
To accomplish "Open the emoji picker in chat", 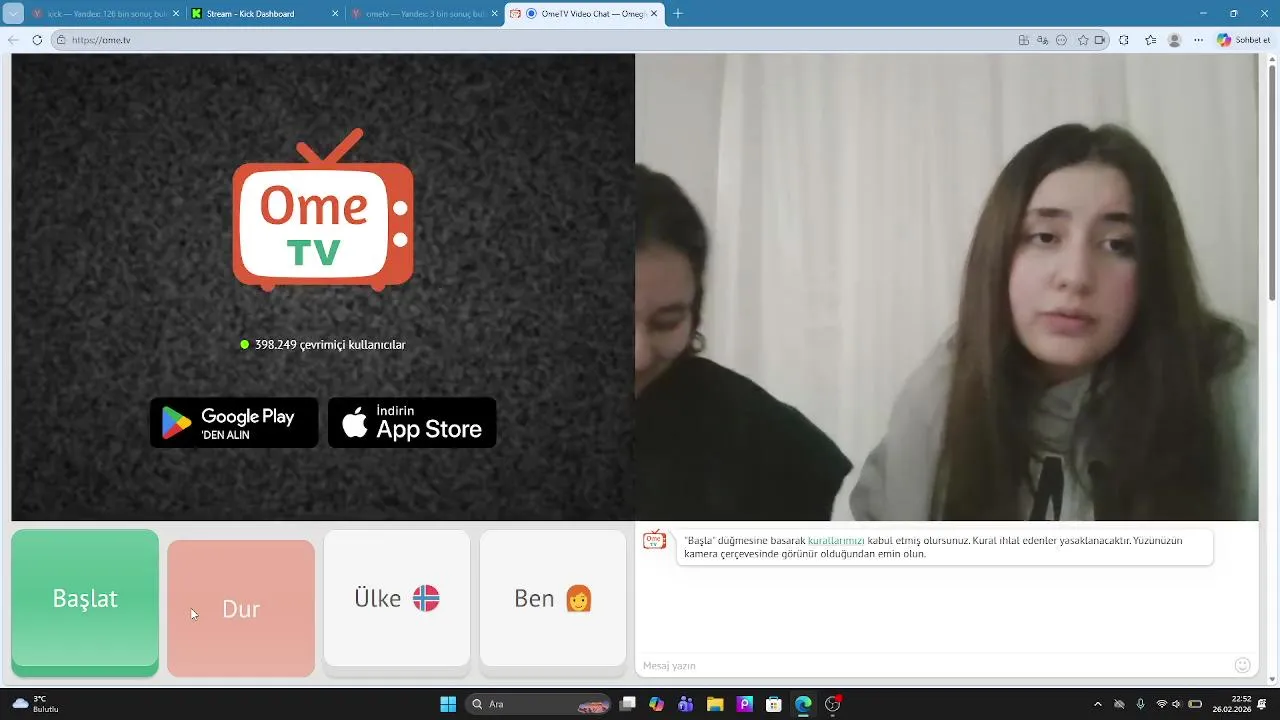I will [x=1242, y=665].
